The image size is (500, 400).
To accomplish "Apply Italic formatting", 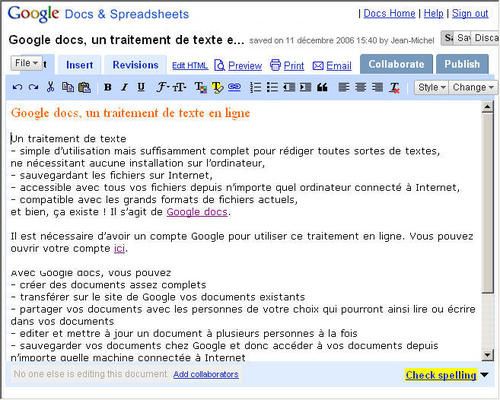I will point(124,87).
